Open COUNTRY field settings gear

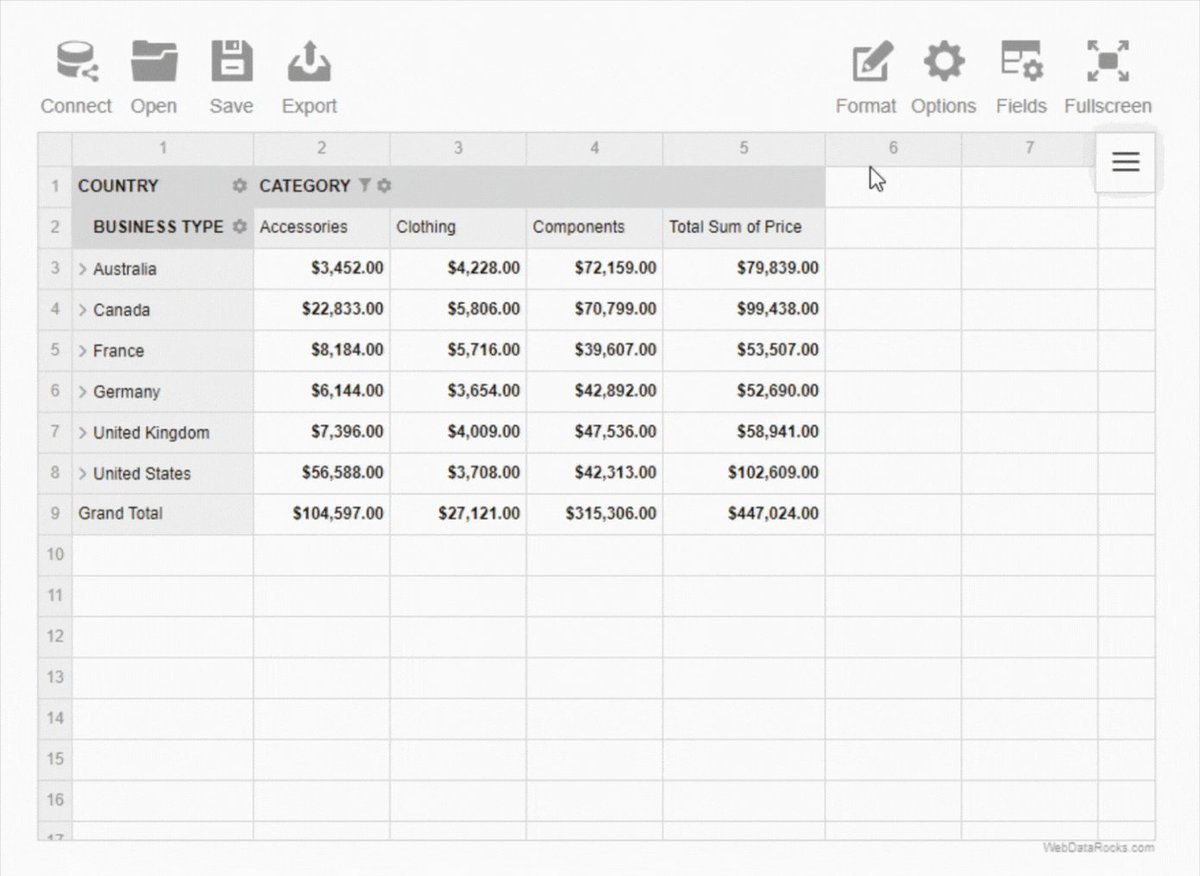coord(239,186)
